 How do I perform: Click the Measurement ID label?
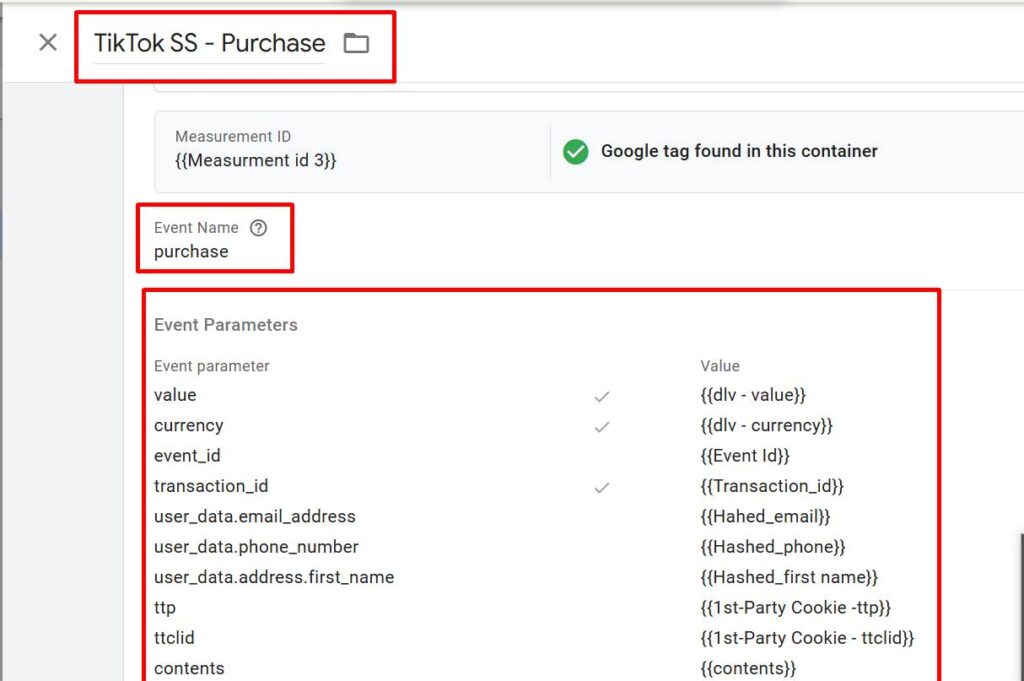click(x=233, y=136)
